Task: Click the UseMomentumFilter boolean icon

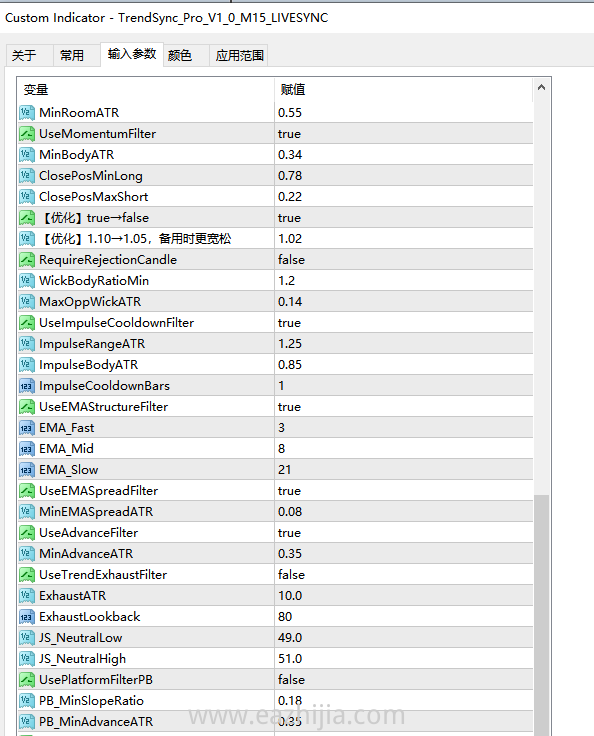Action: tap(27, 134)
